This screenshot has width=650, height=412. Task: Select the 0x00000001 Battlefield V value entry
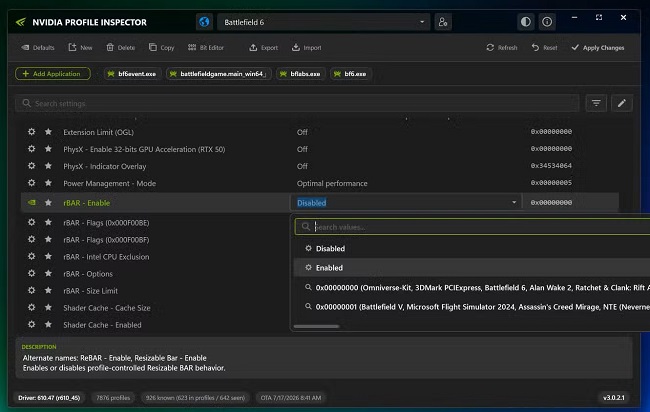click(x=472, y=307)
